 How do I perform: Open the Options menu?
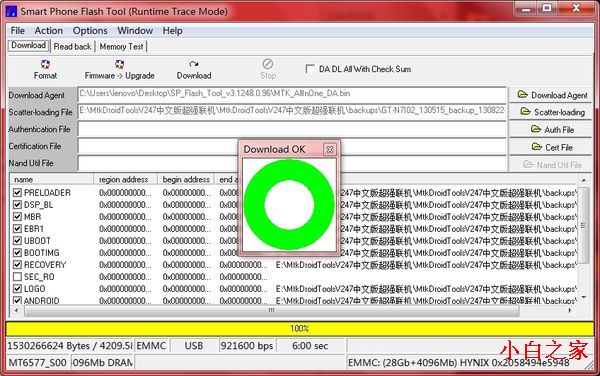click(90, 31)
